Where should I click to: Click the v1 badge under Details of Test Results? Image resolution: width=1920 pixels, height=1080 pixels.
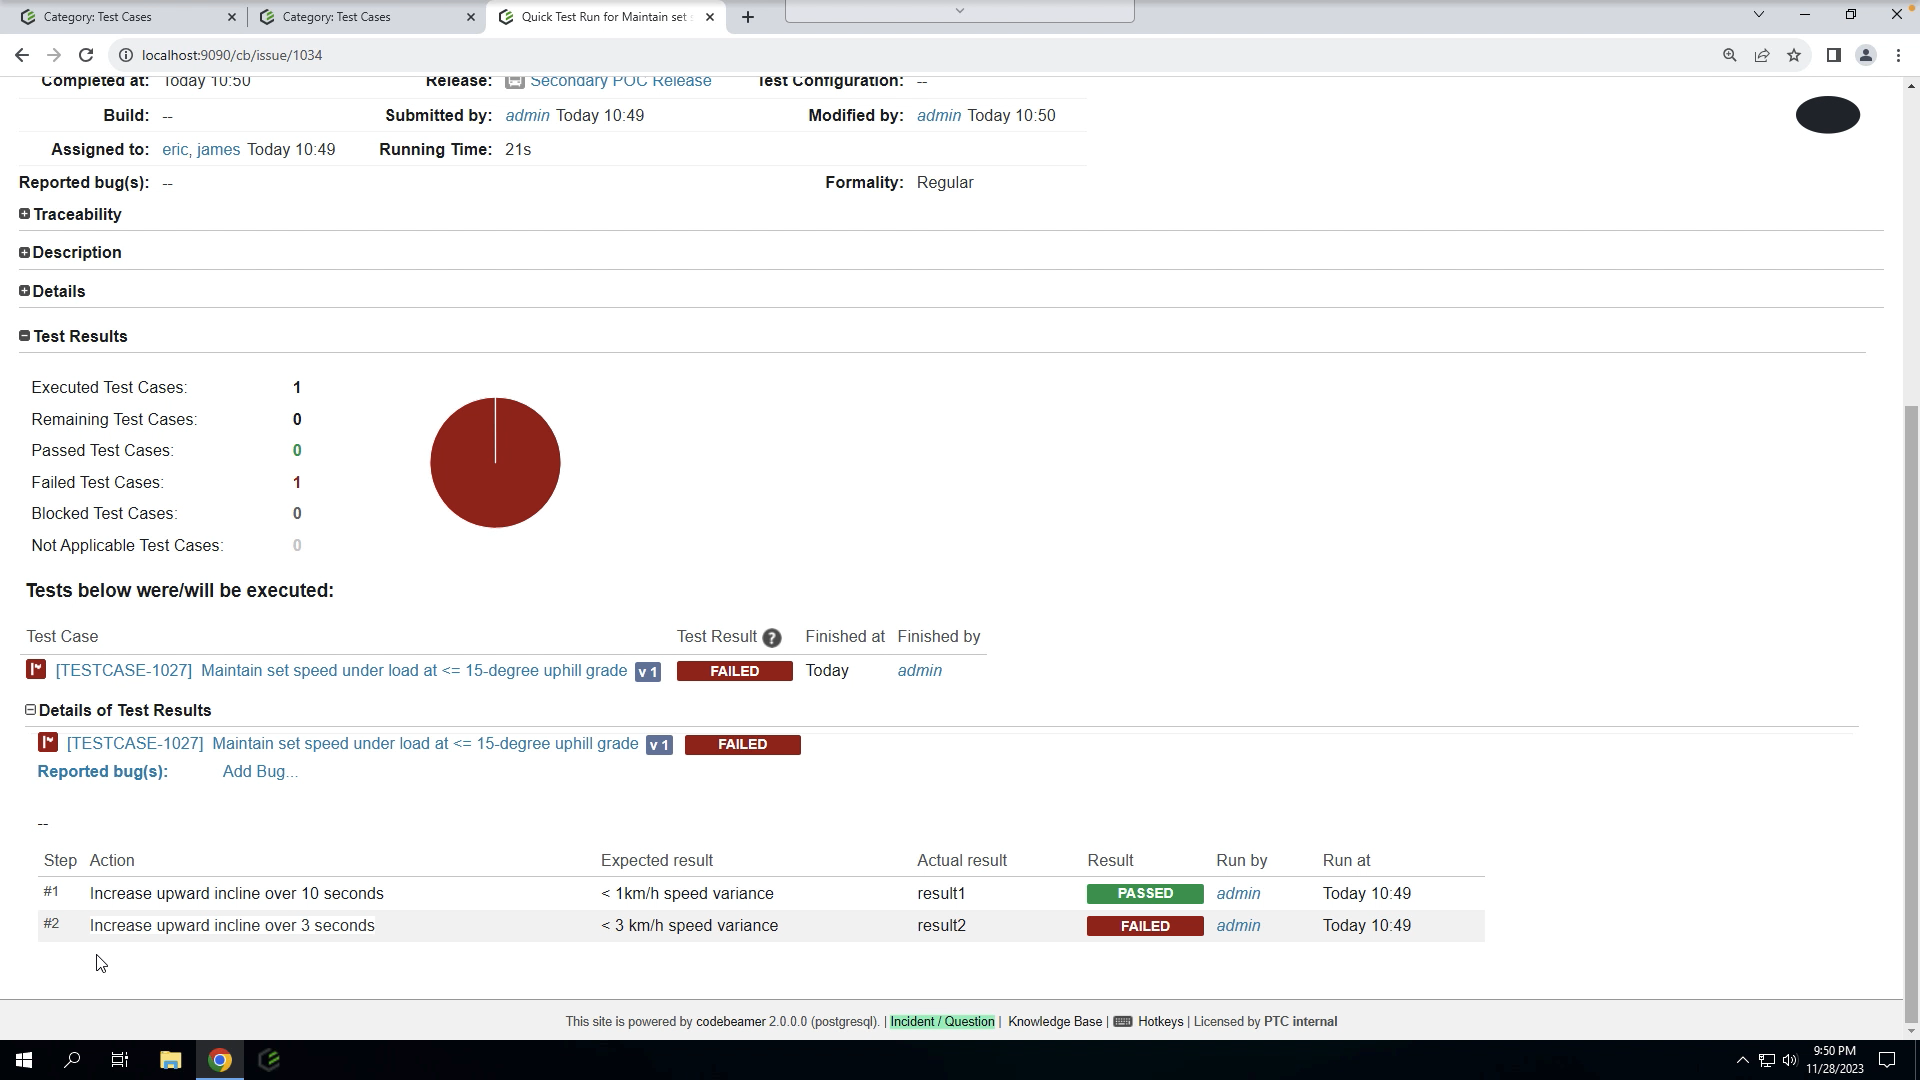pos(659,745)
